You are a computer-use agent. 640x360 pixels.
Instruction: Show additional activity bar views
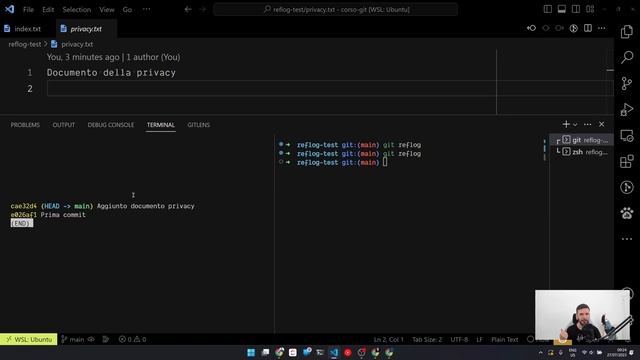coord(627,239)
